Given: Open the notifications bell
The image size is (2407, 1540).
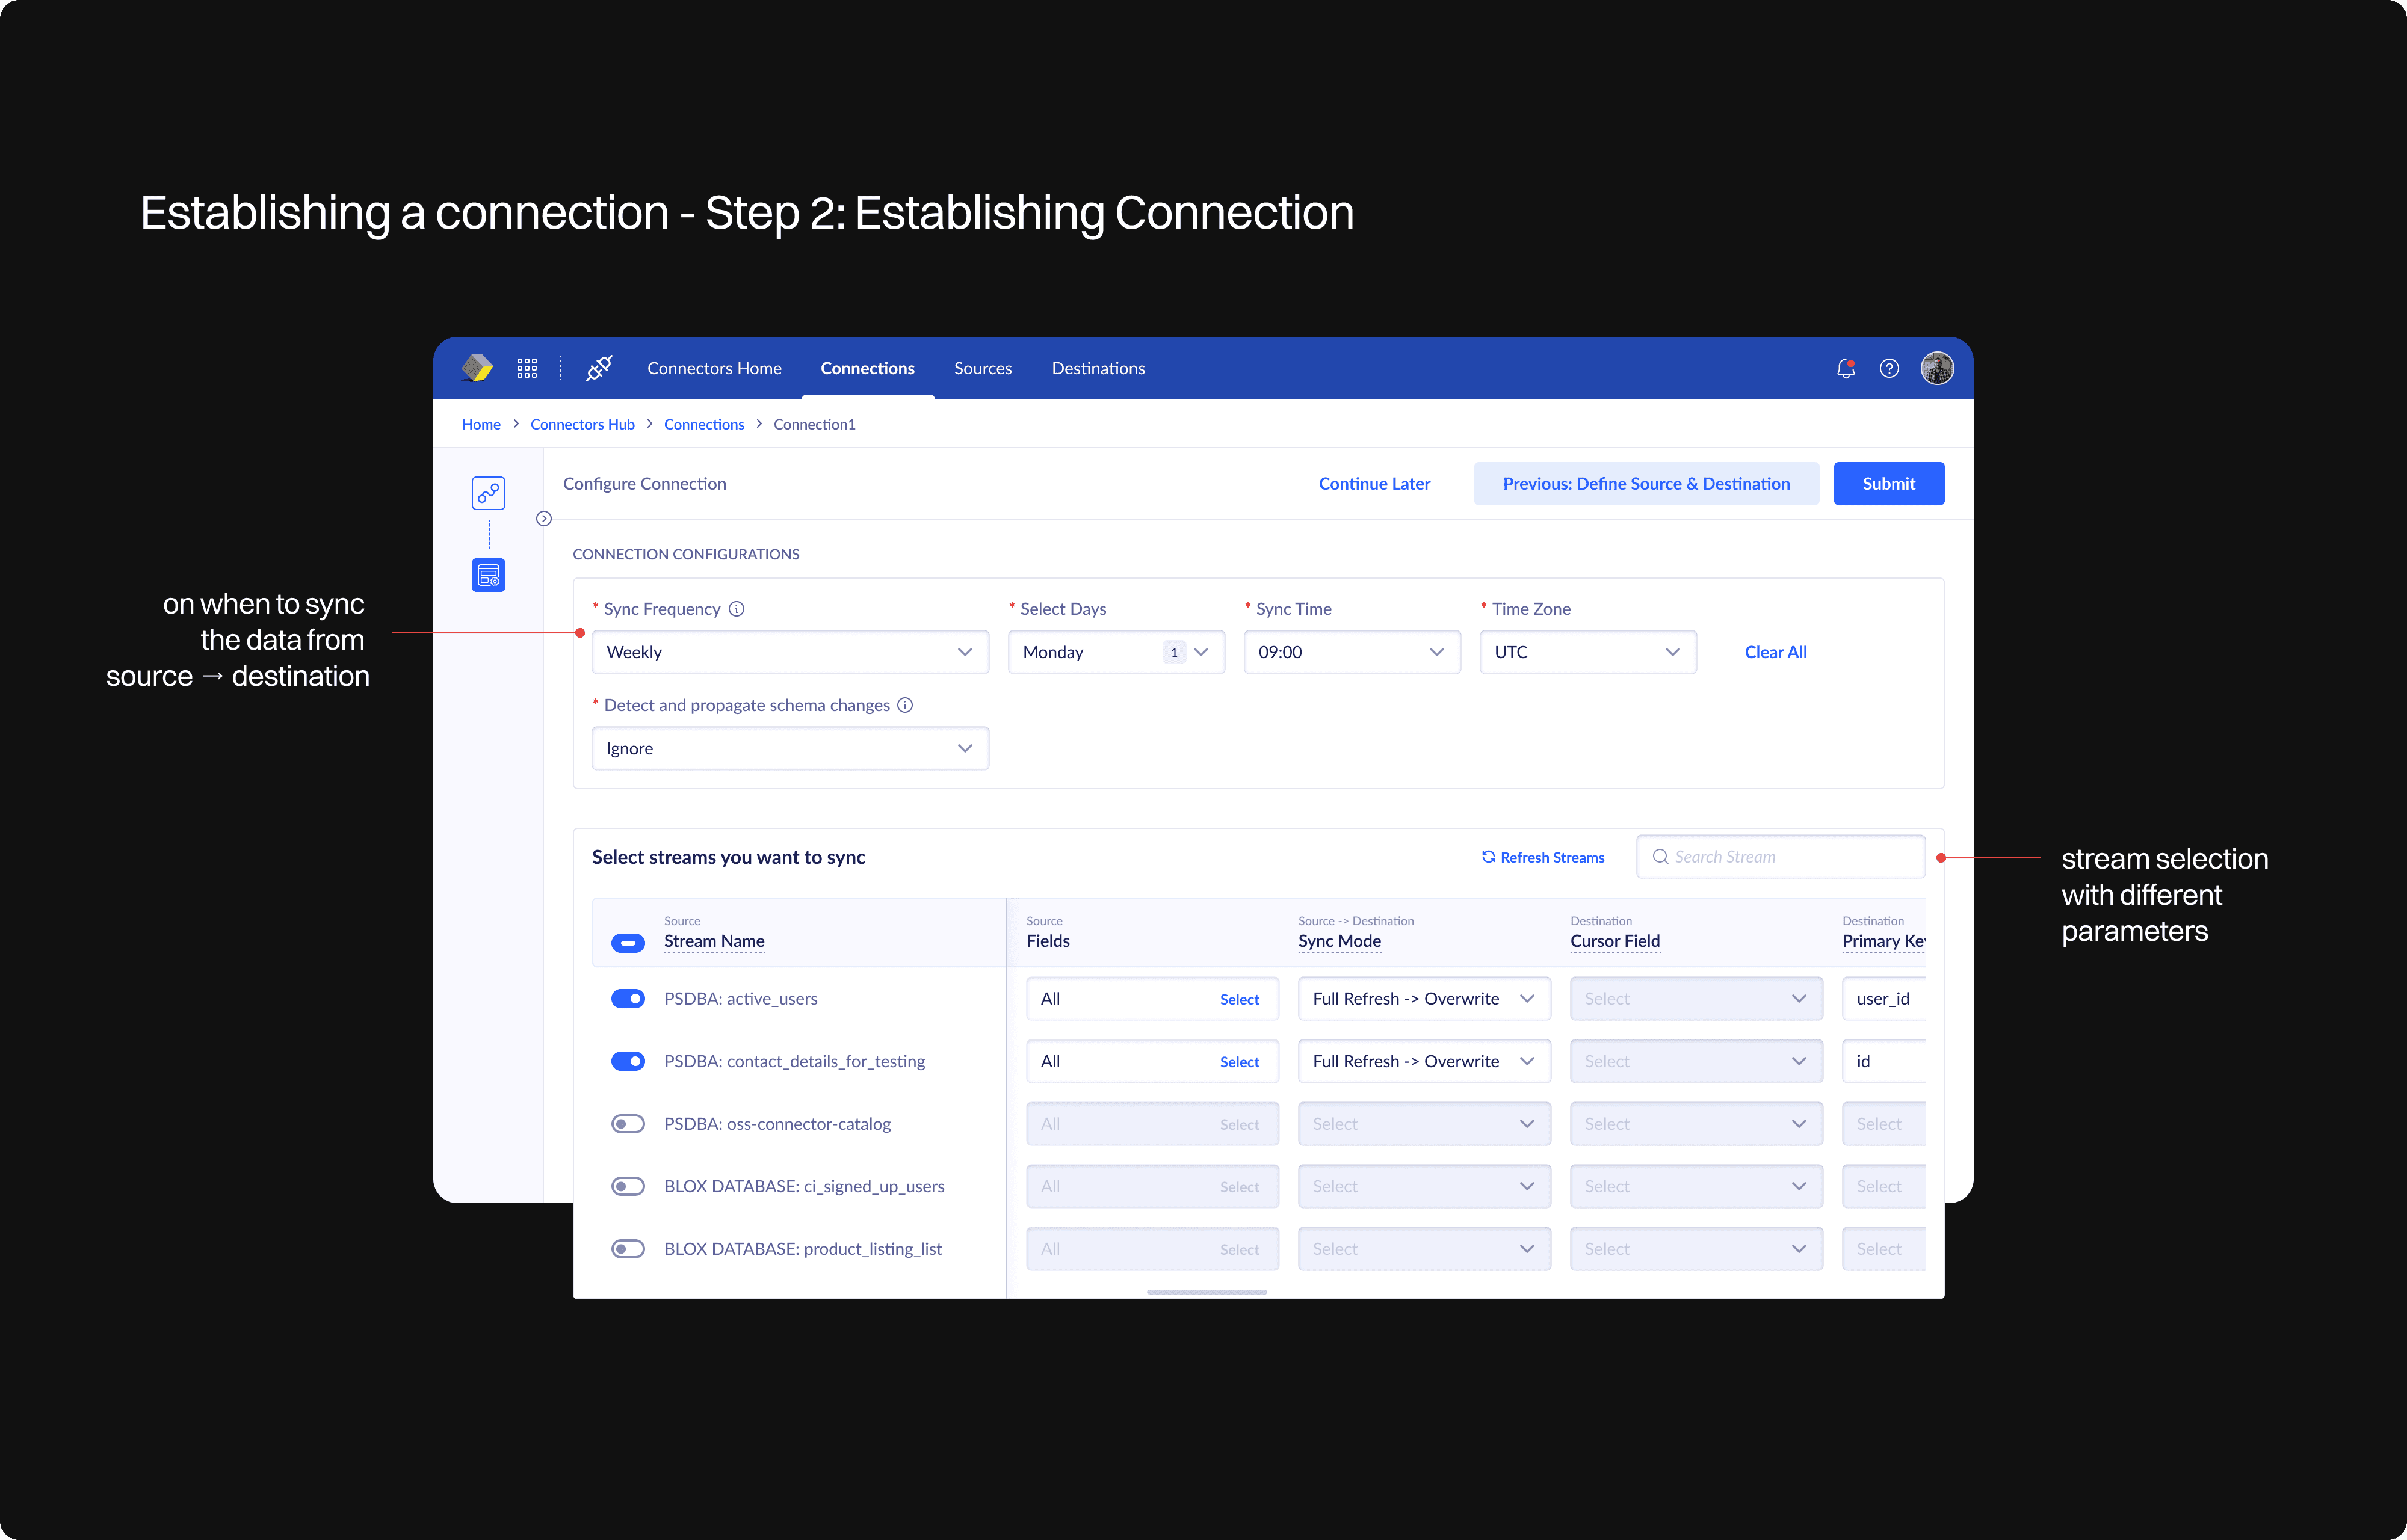Looking at the screenshot, I should pos(1845,368).
